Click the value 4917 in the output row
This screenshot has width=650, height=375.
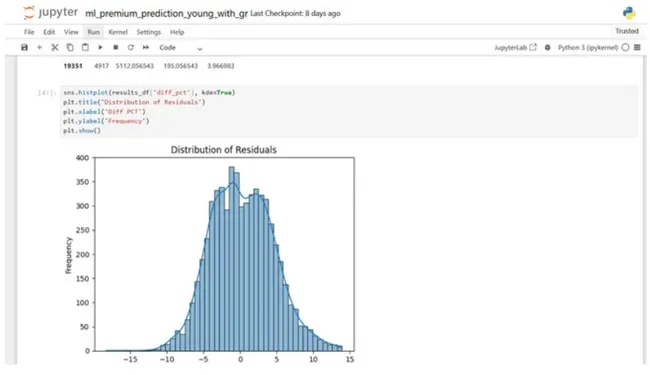tap(101, 66)
